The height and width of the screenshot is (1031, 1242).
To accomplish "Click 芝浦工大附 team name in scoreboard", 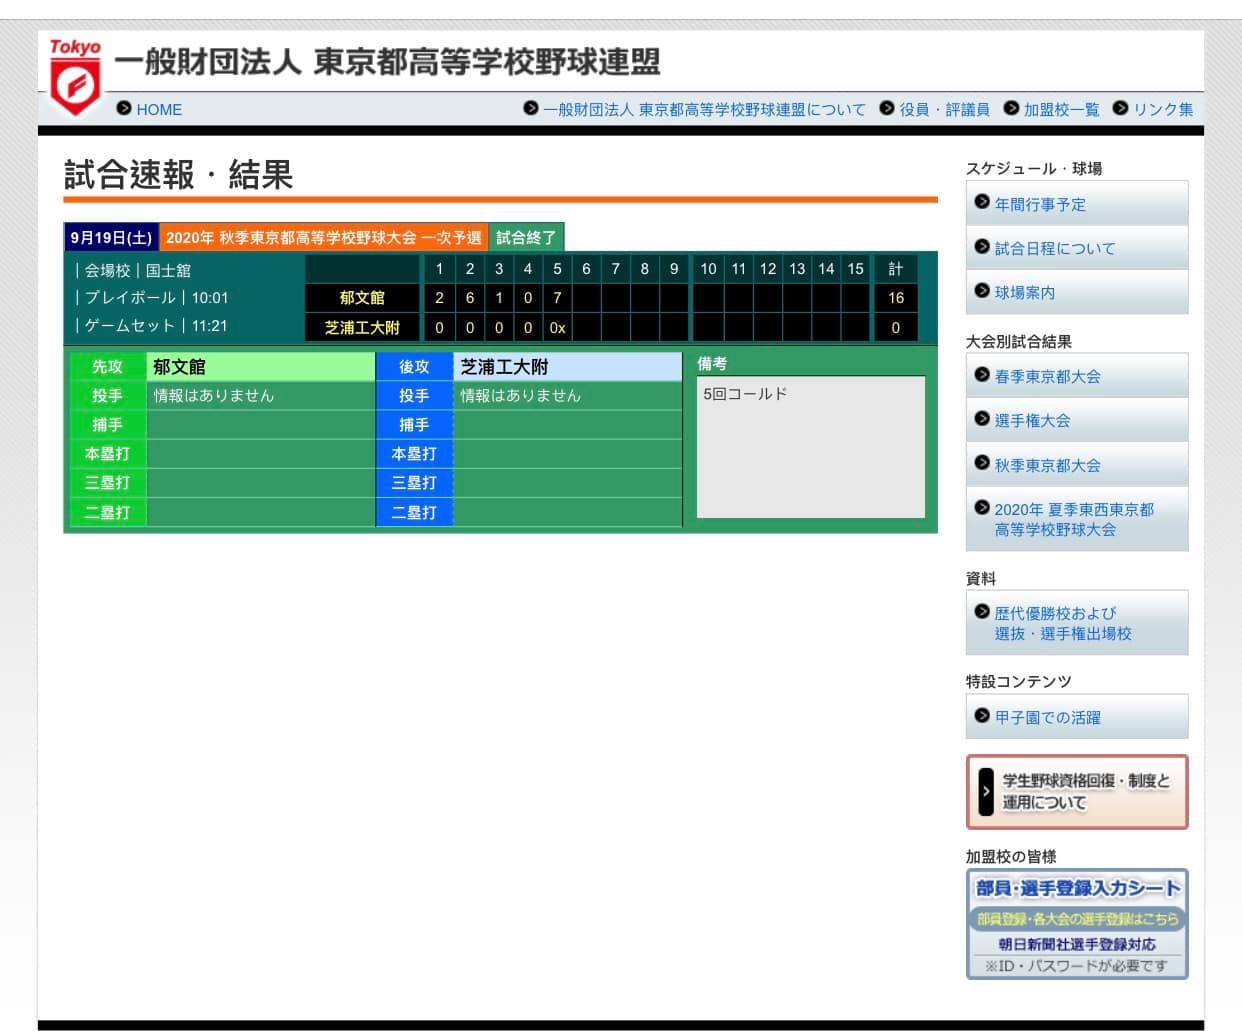I will point(362,327).
